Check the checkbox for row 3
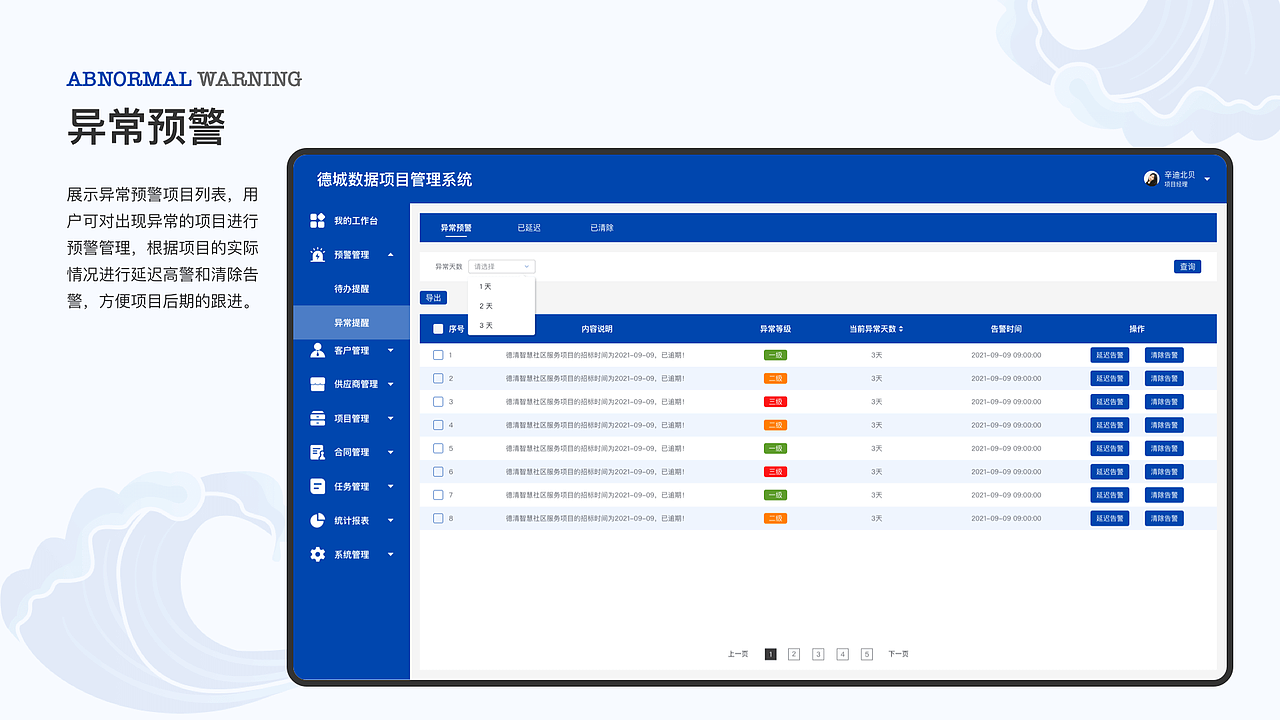 (x=438, y=401)
